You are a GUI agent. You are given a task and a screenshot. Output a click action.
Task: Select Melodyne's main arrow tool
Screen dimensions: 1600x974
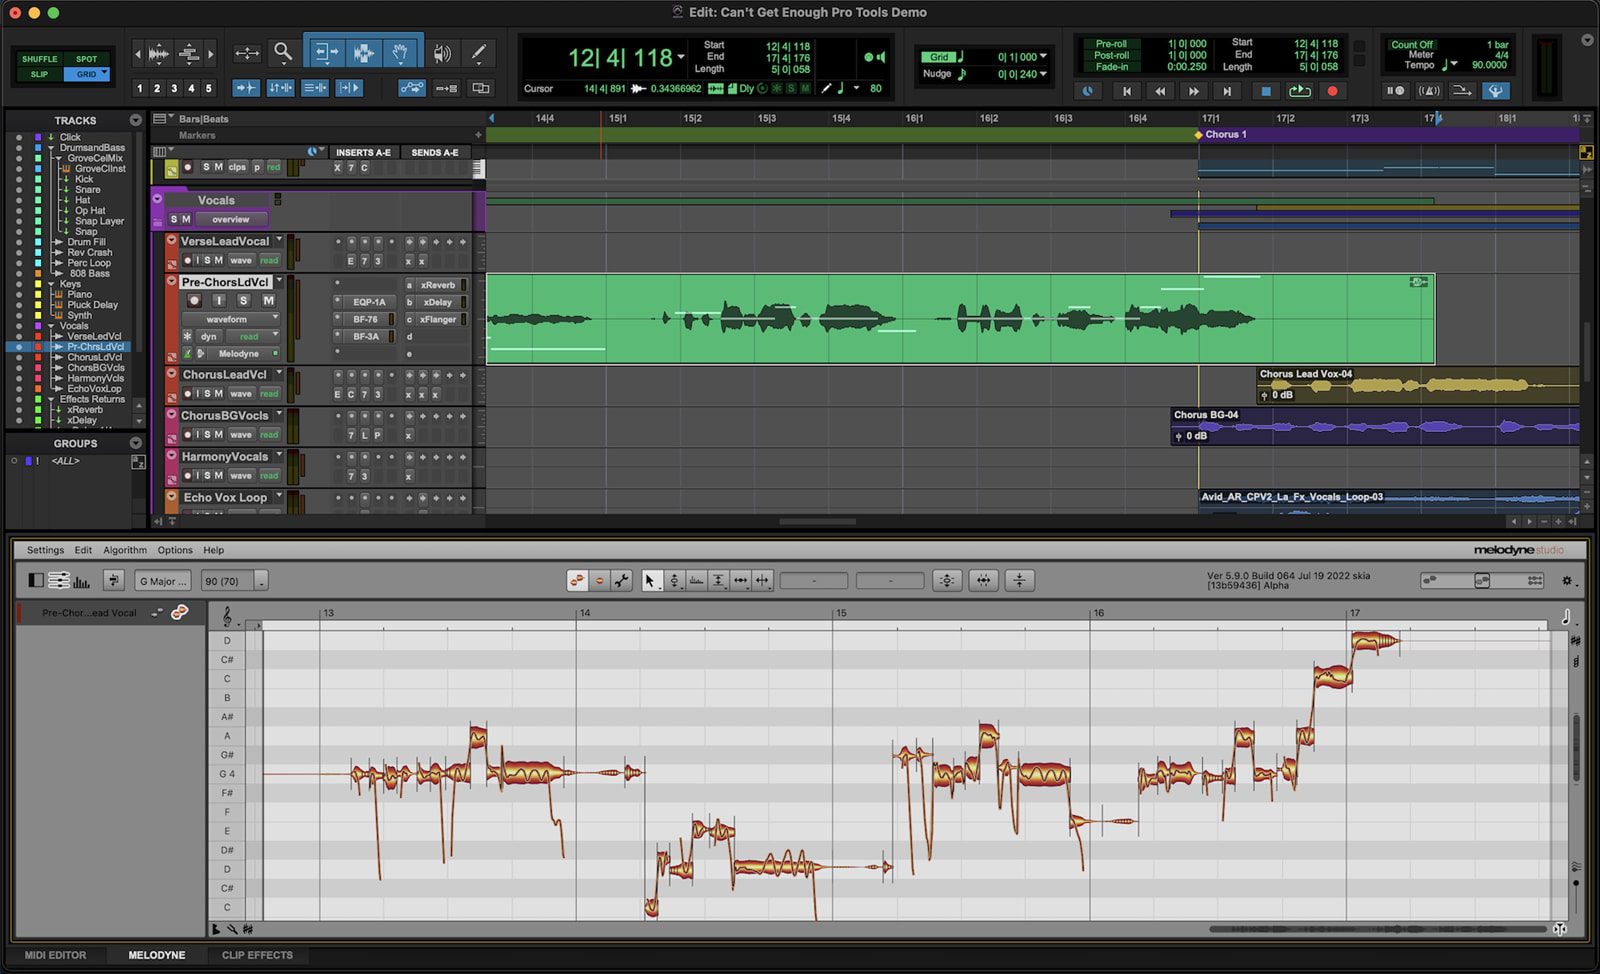pos(650,581)
